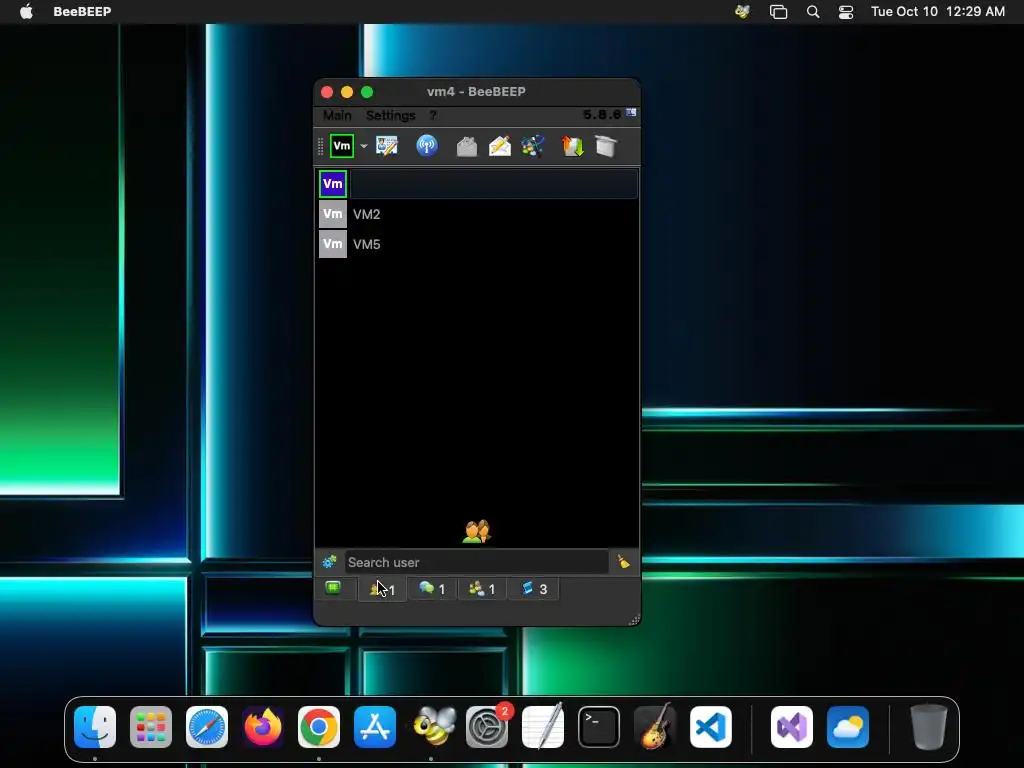Switch to the chat bubbles tab

(x=432, y=589)
